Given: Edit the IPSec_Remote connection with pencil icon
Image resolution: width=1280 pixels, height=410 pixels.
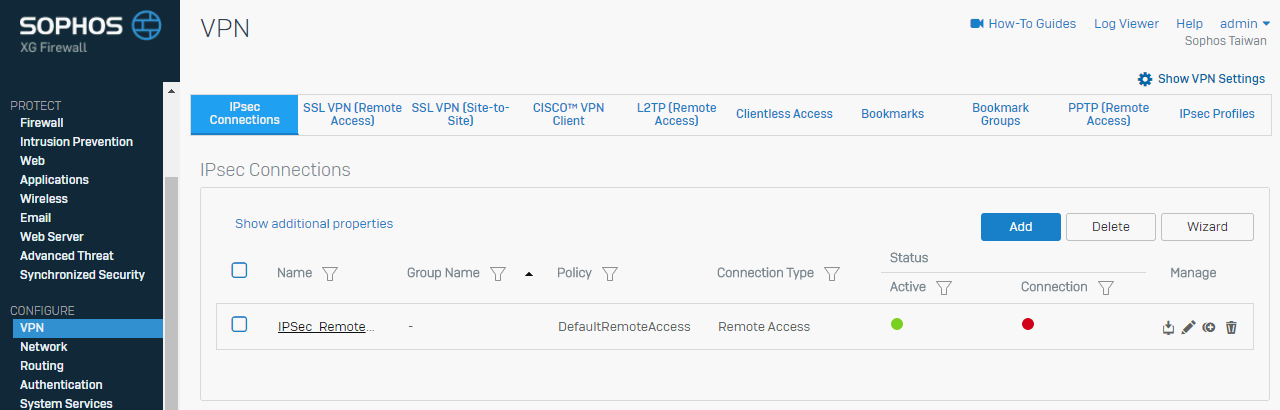Looking at the screenshot, I should 1188,327.
